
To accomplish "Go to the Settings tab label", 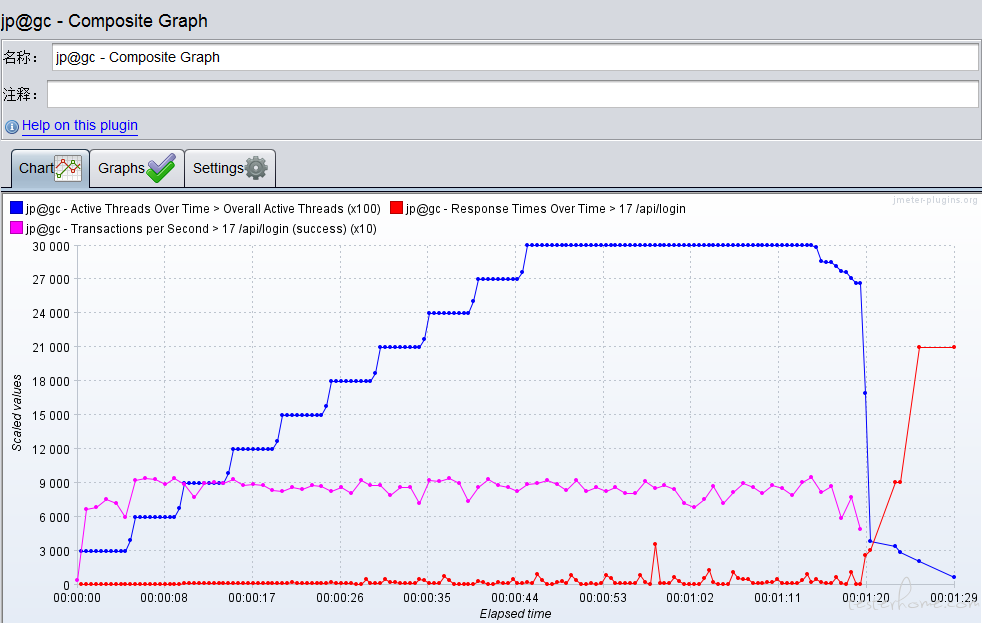I will [x=217, y=168].
